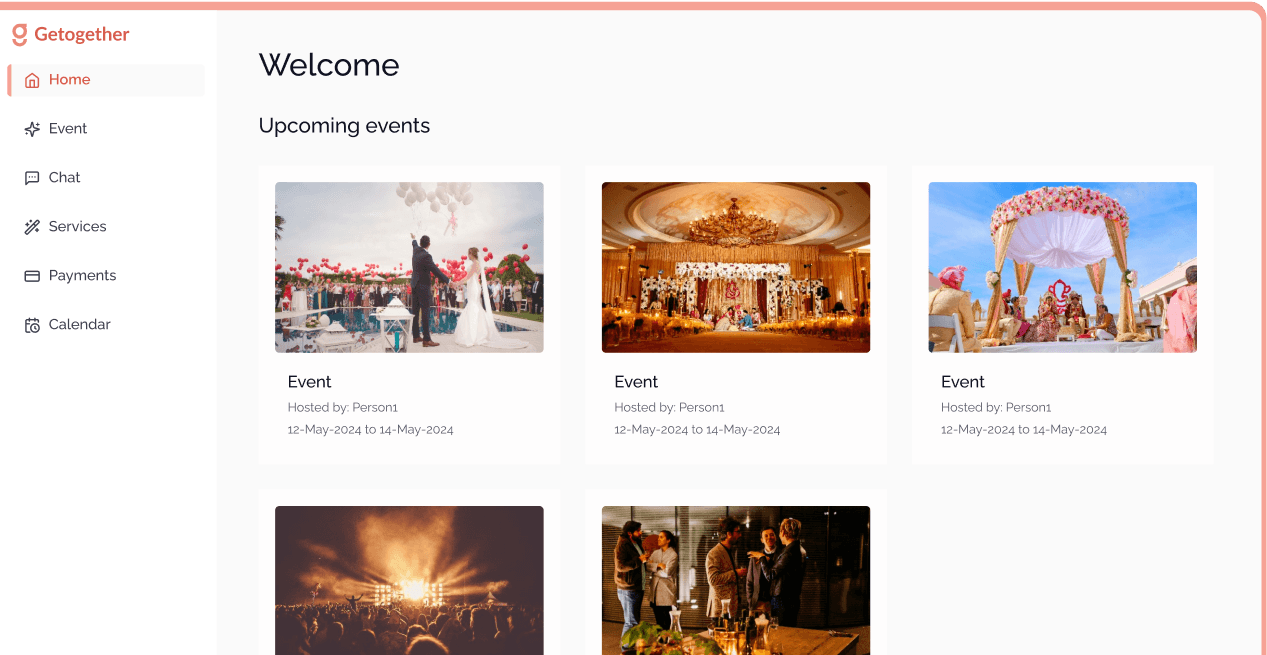Screen dimensions: 1267x655
Task: Click the Services magic wand icon
Action: point(32,227)
